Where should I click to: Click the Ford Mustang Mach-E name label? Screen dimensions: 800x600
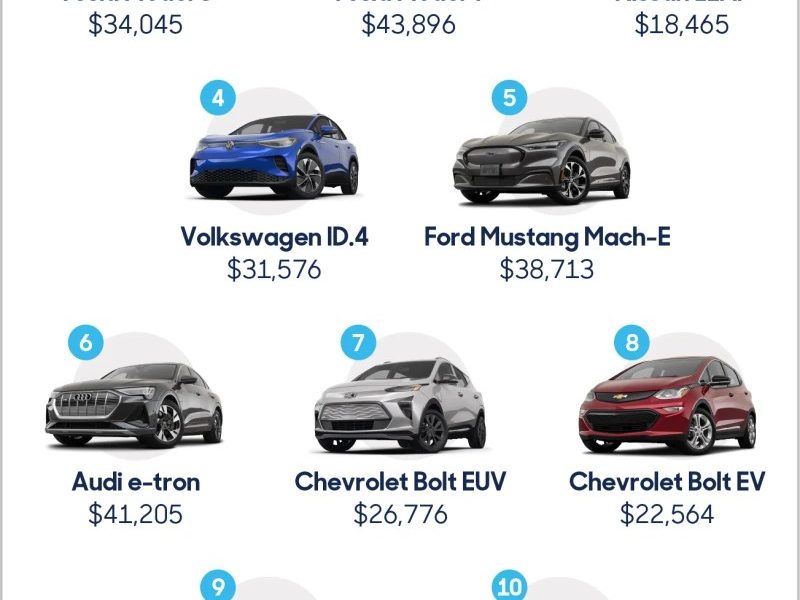[547, 237]
